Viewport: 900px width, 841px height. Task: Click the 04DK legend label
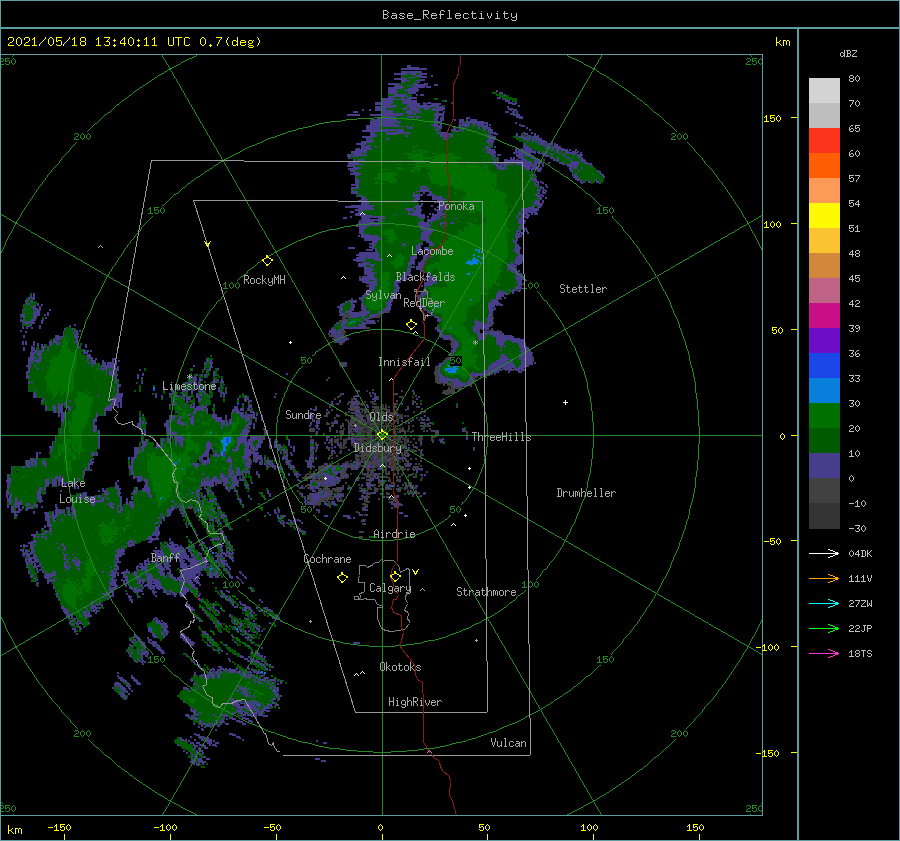click(860, 554)
